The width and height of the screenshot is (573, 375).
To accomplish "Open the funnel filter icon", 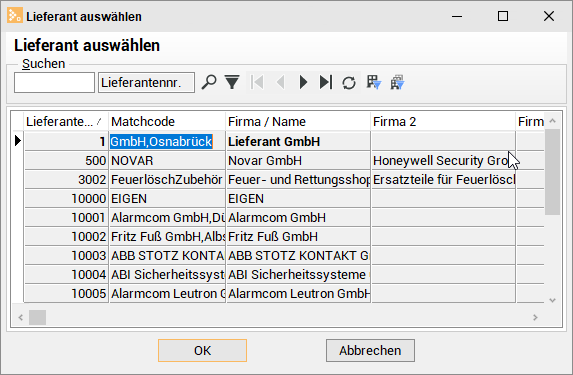I will click(232, 82).
